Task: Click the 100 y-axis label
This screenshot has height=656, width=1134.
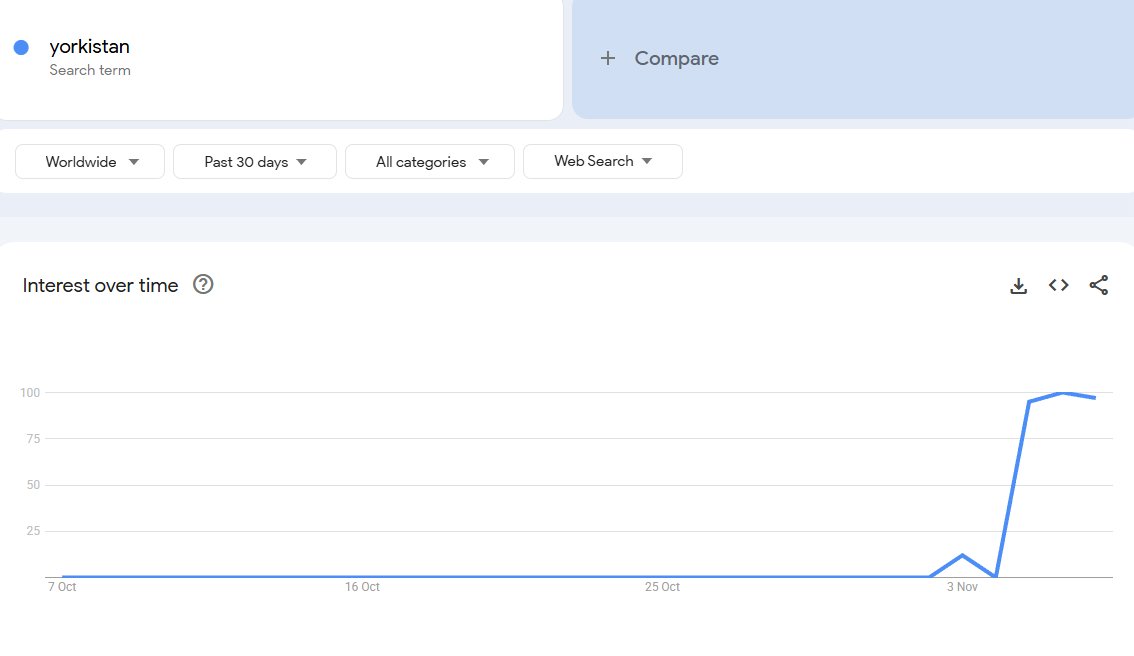Action: 30,393
